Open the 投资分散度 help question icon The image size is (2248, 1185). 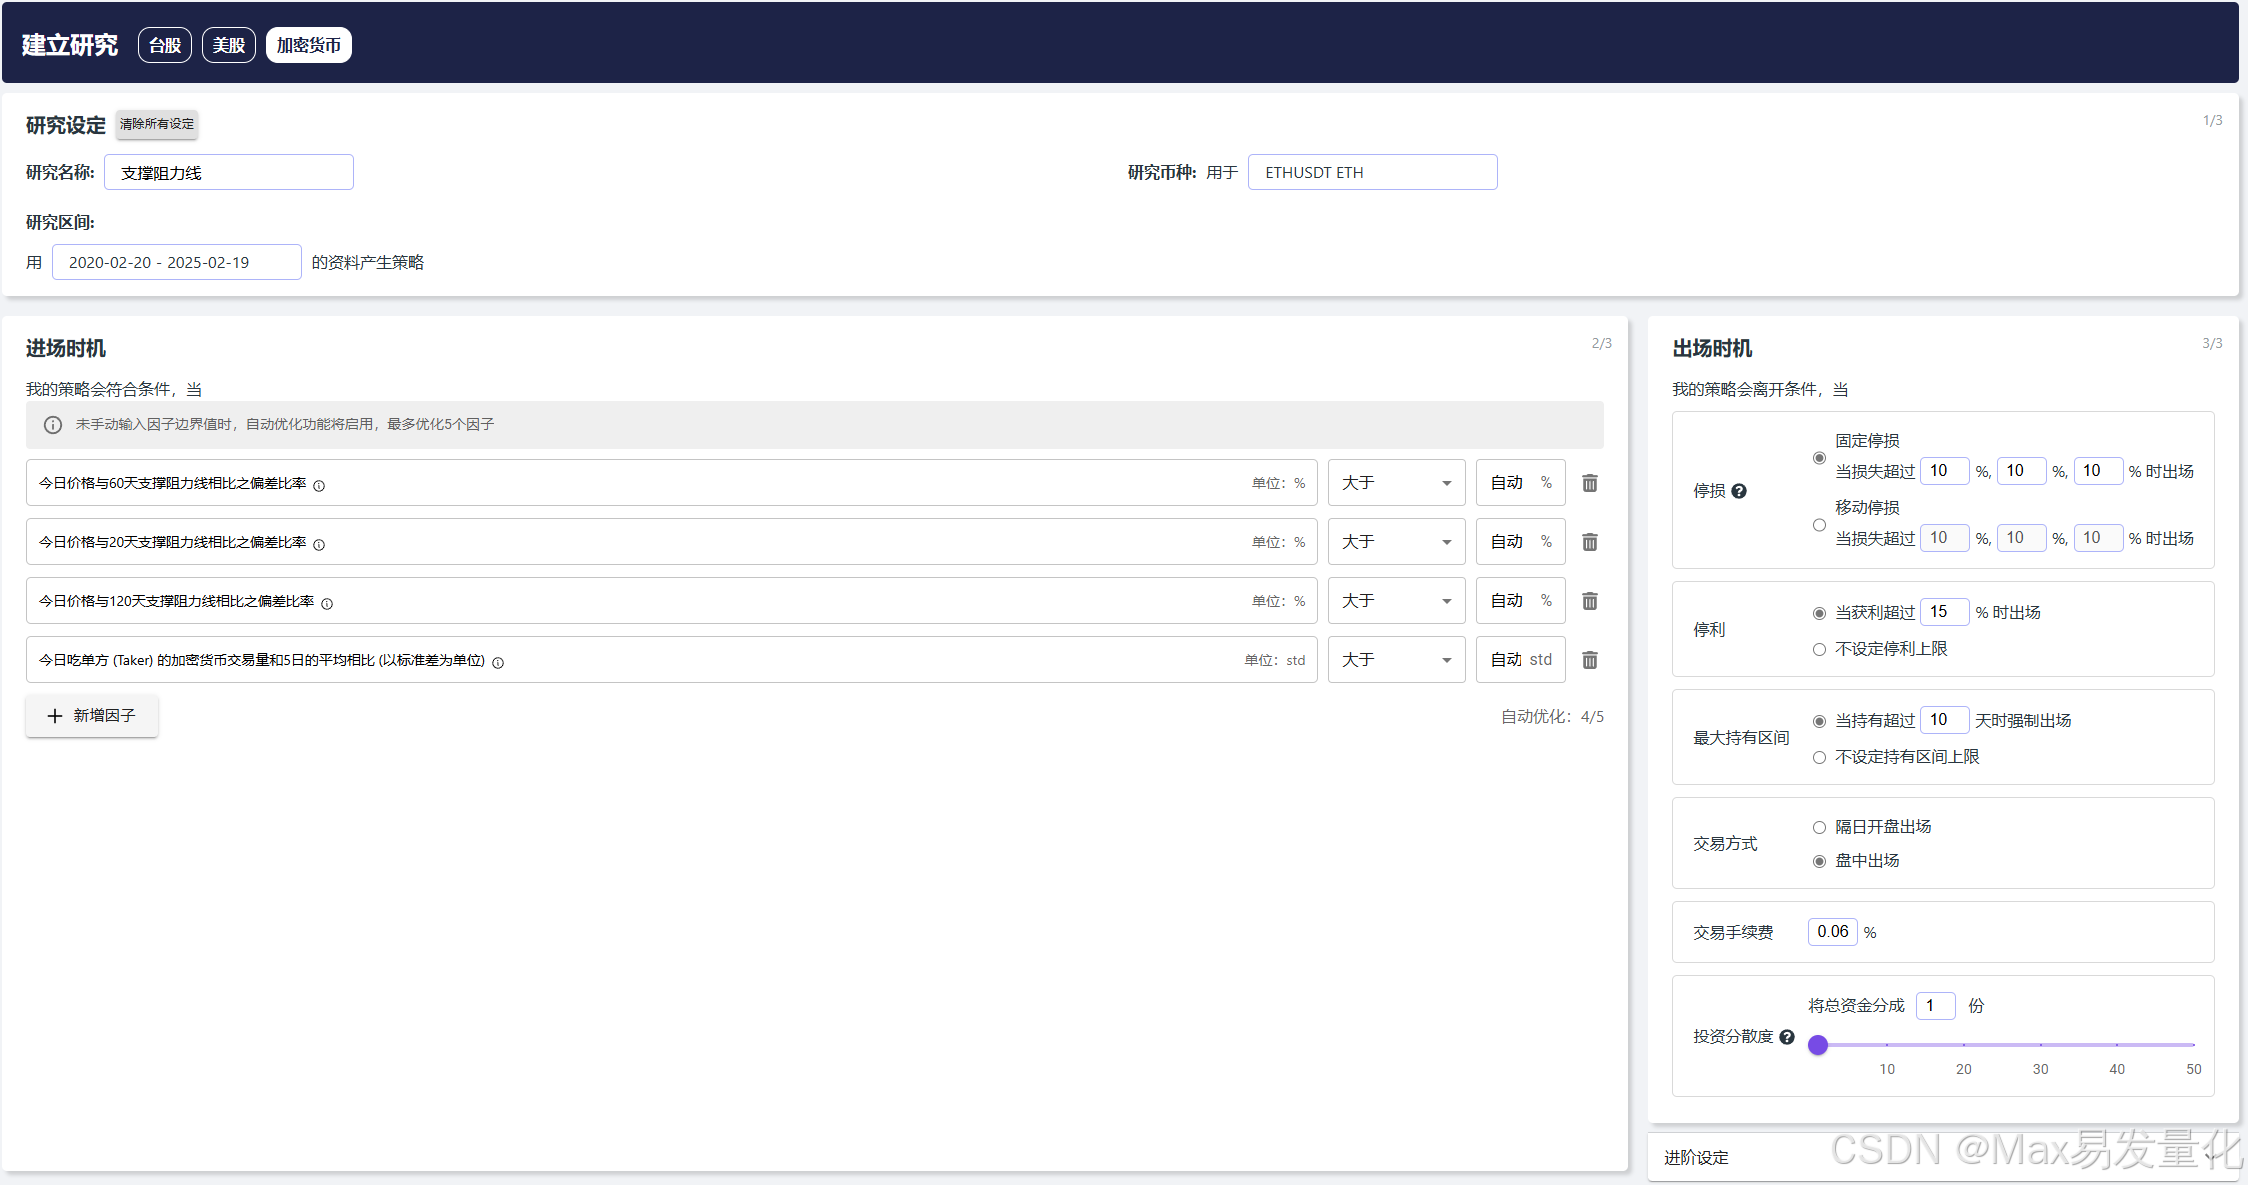(1787, 1037)
